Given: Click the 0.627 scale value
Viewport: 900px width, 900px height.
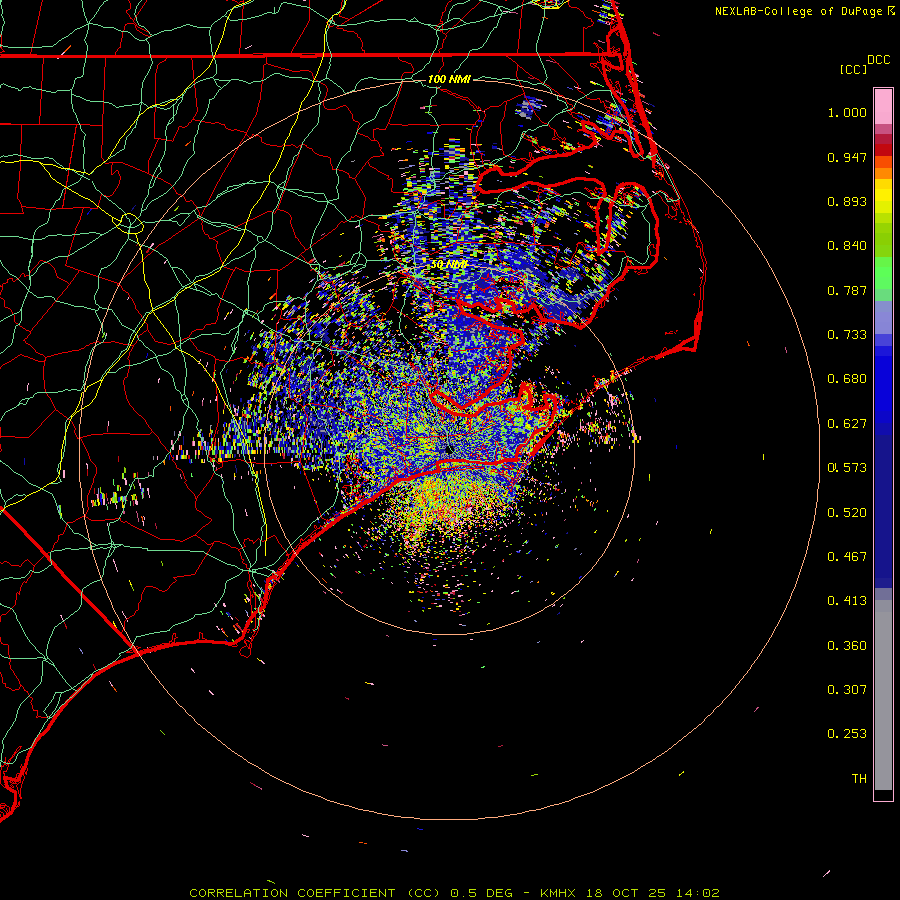Looking at the screenshot, I should (847, 424).
